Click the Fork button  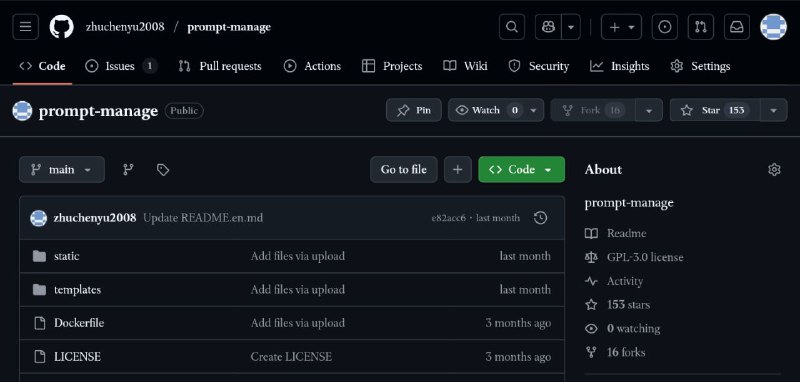pos(593,110)
